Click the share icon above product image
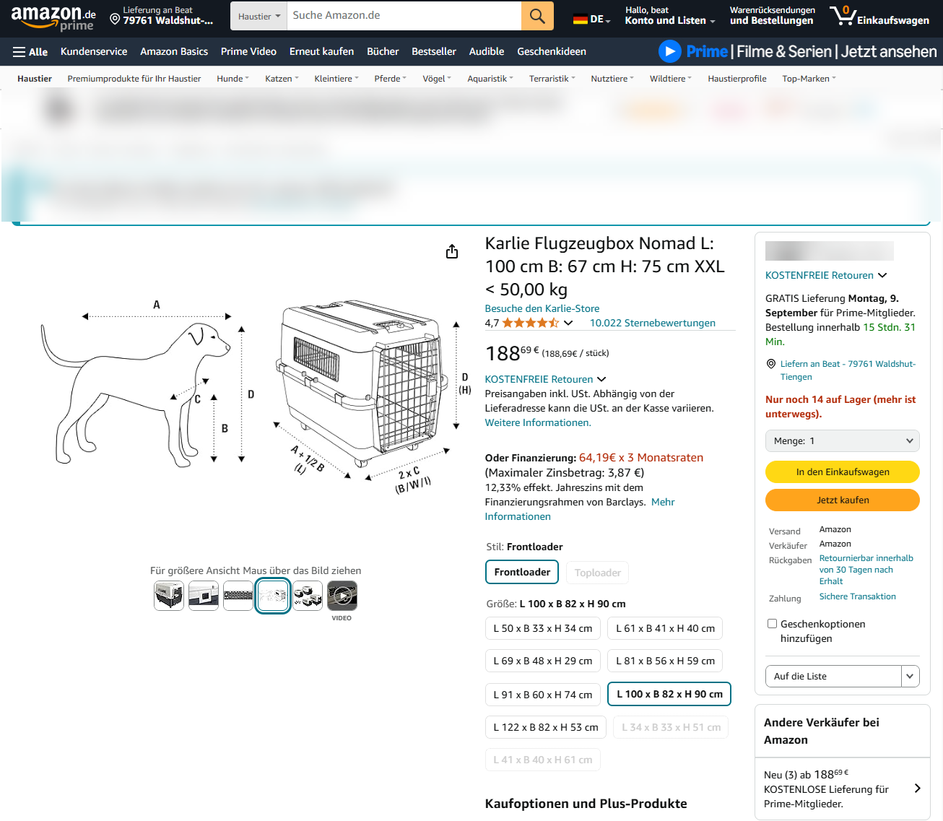The width and height of the screenshot is (943, 821). [x=452, y=251]
